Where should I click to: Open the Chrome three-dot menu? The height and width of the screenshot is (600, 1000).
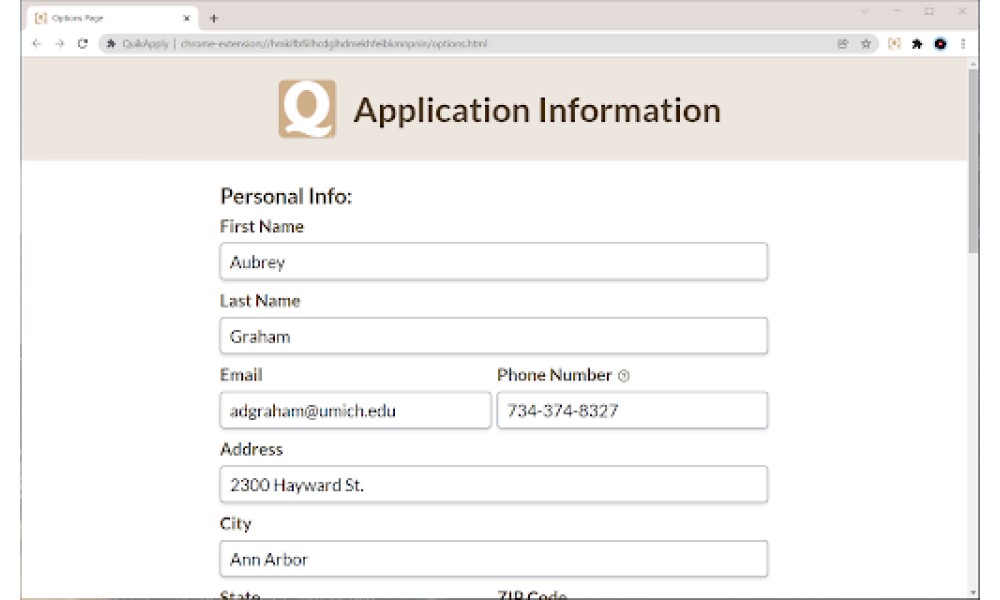pos(963,43)
